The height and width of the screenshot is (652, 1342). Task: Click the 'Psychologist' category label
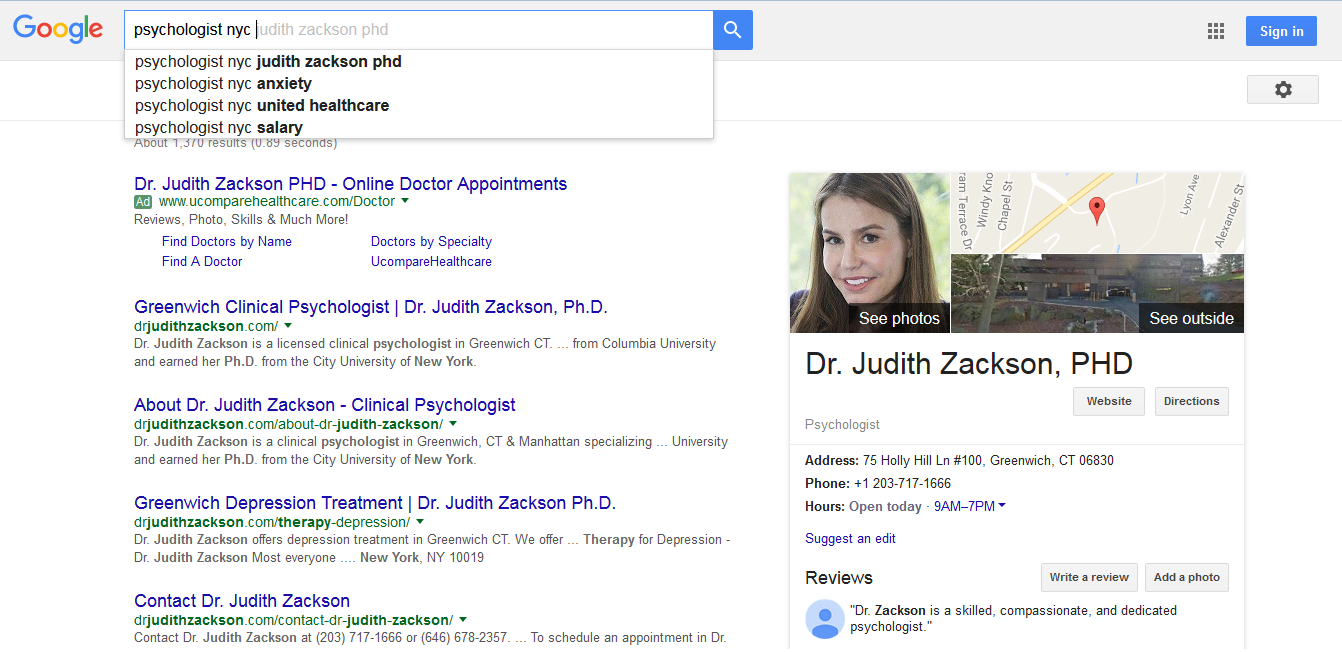tap(842, 425)
